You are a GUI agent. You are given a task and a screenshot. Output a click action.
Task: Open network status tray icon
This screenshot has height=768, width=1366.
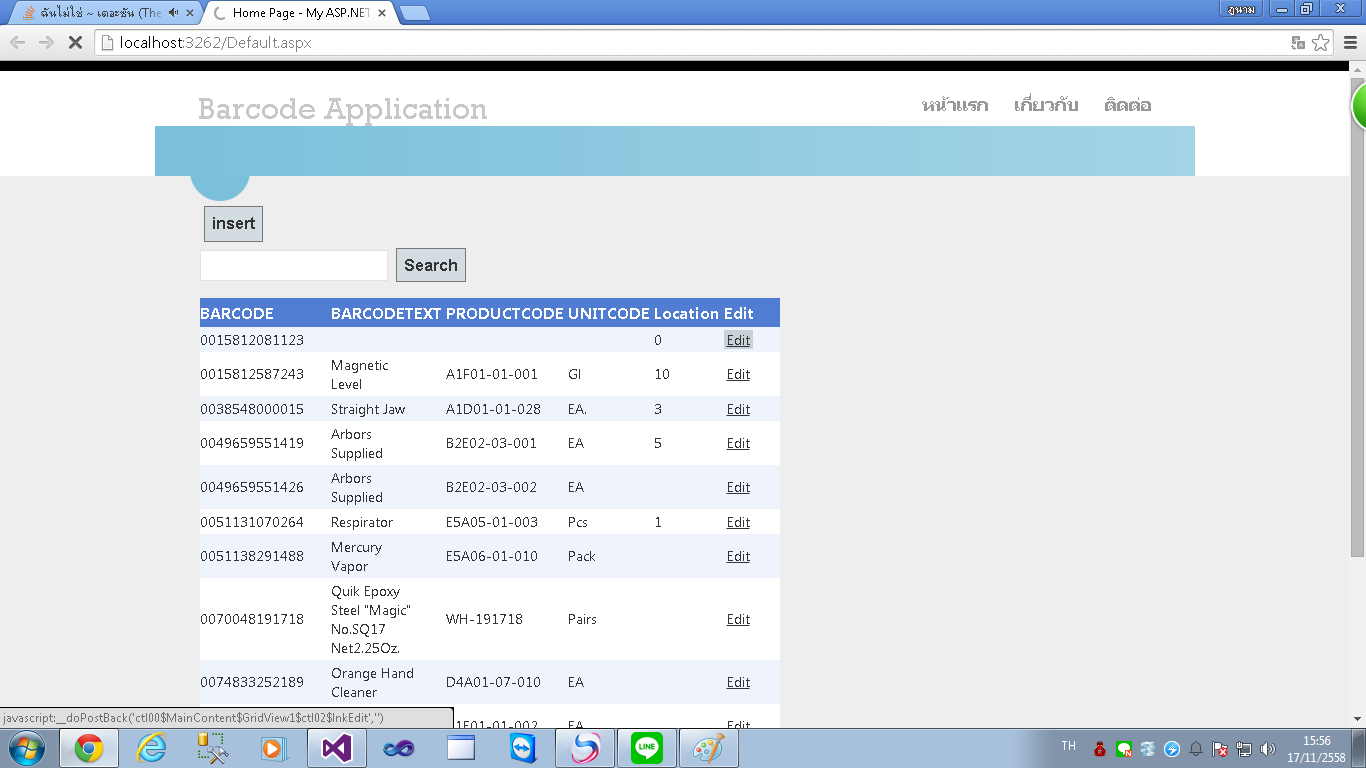click(x=1244, y=749)
